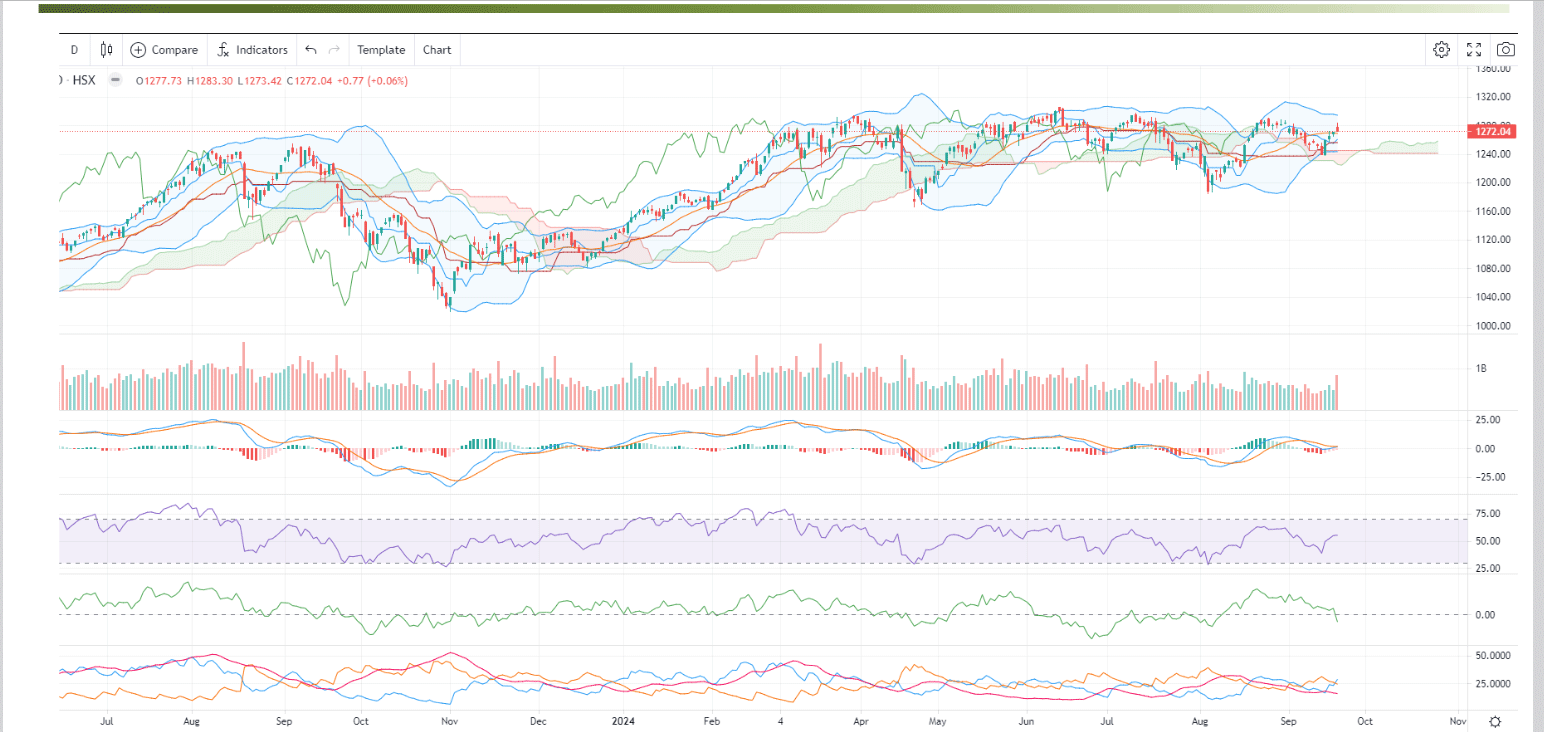Click the Compare button label

point(175,50)
